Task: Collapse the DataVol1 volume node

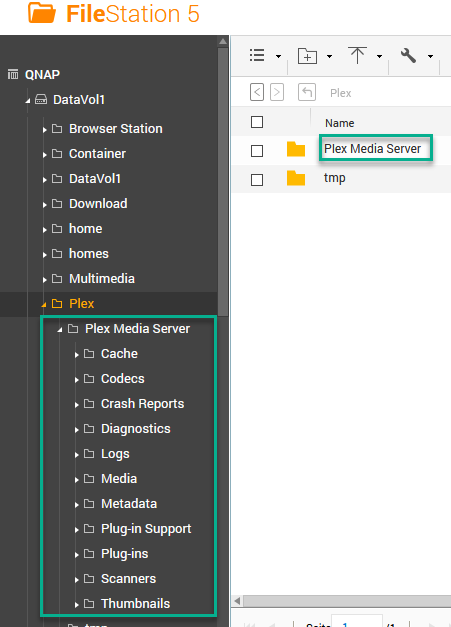Action: 28,101
